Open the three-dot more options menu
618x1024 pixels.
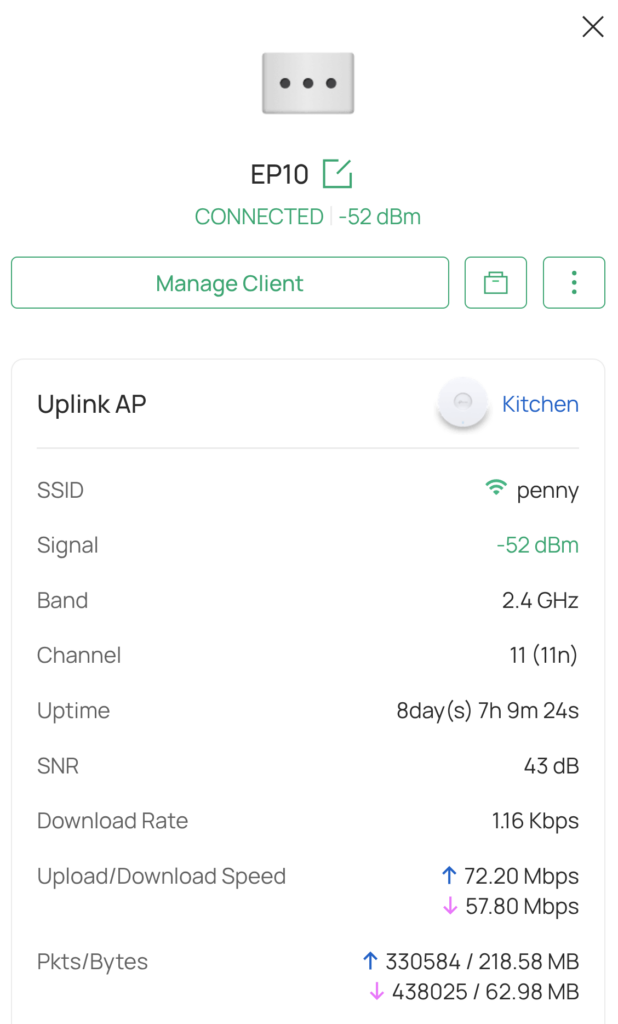574,283
